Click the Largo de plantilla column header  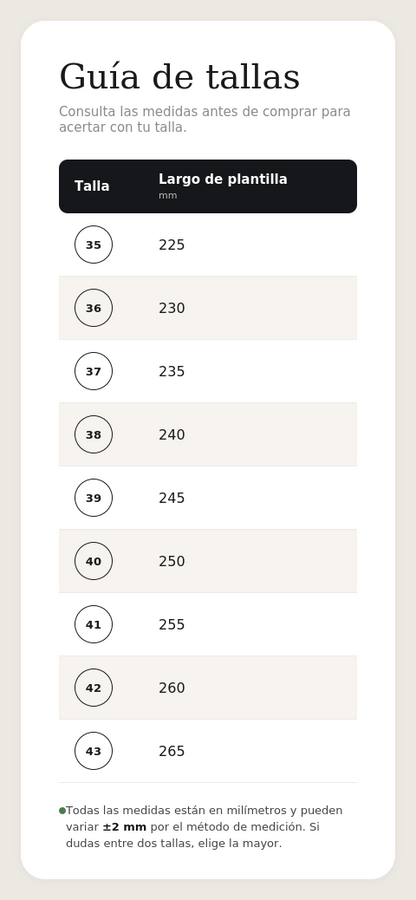[223, 179]
